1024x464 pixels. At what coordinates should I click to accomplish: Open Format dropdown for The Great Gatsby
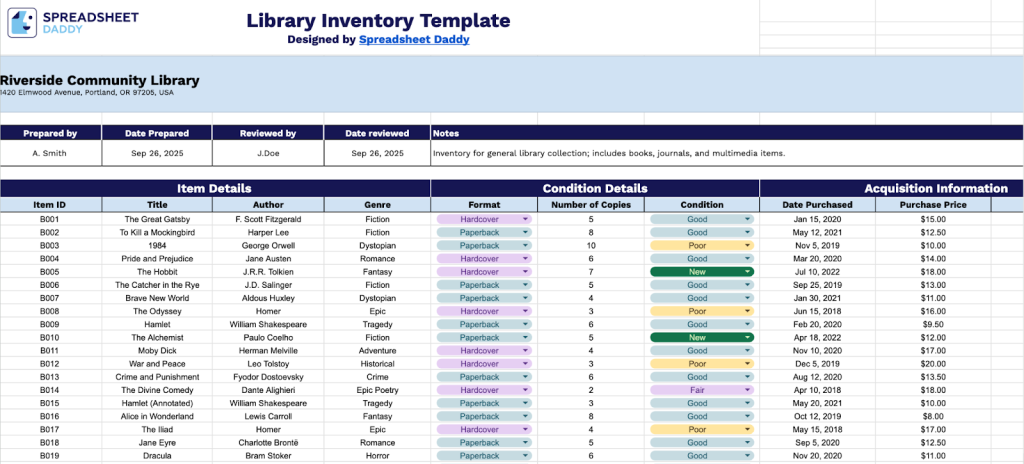click(x=525, y=219)
